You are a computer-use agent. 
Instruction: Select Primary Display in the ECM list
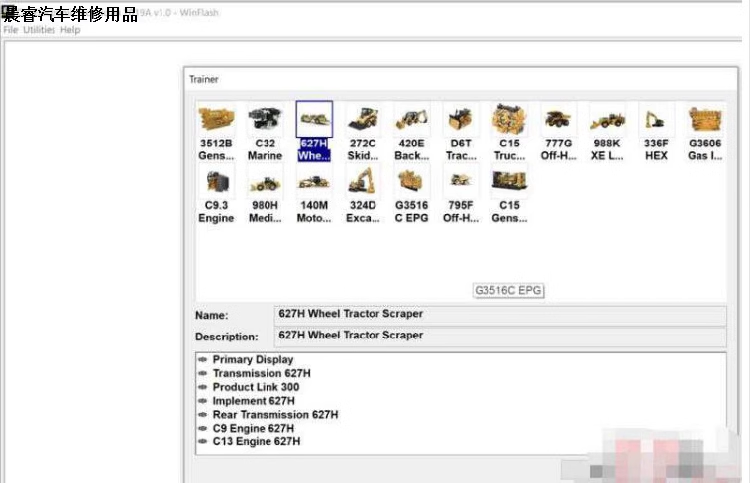[x=253, y=359]
